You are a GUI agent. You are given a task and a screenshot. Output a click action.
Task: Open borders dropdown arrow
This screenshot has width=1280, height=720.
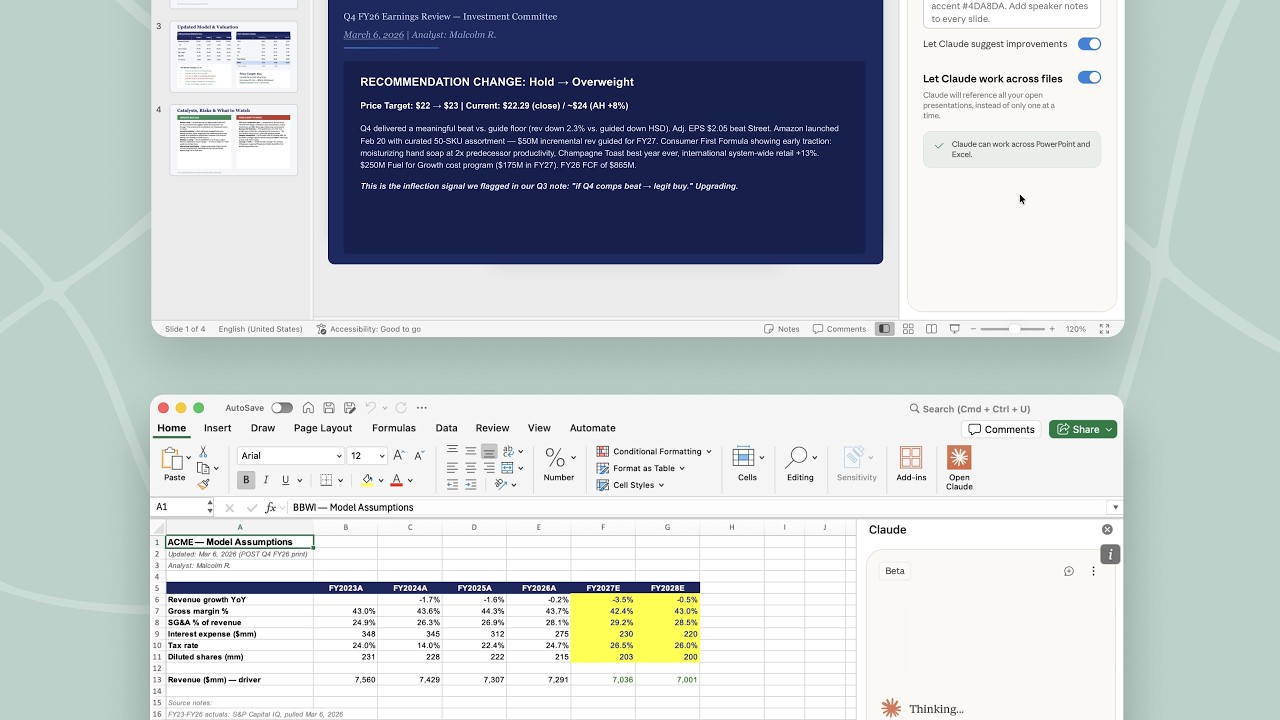click(340, 480)
